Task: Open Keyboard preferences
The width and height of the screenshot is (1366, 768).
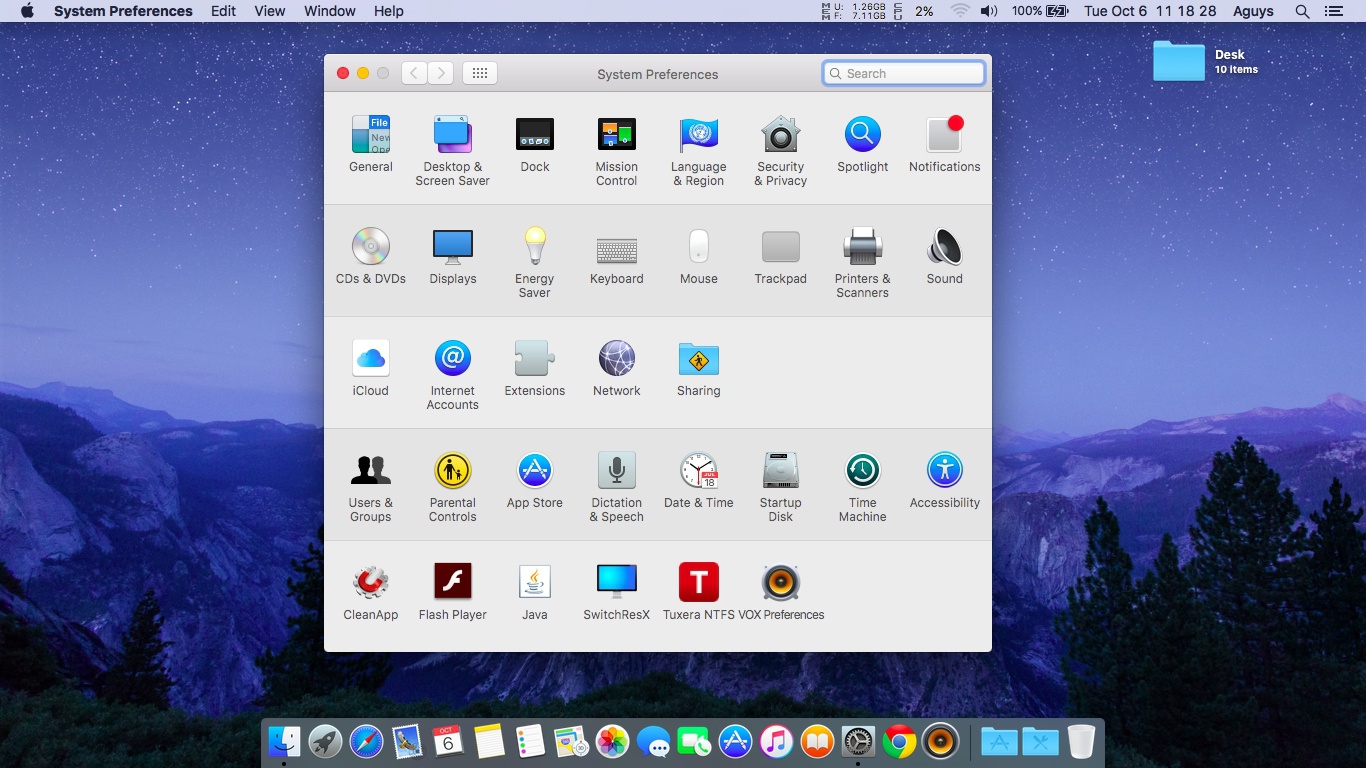Action: [x=617, y=257]
